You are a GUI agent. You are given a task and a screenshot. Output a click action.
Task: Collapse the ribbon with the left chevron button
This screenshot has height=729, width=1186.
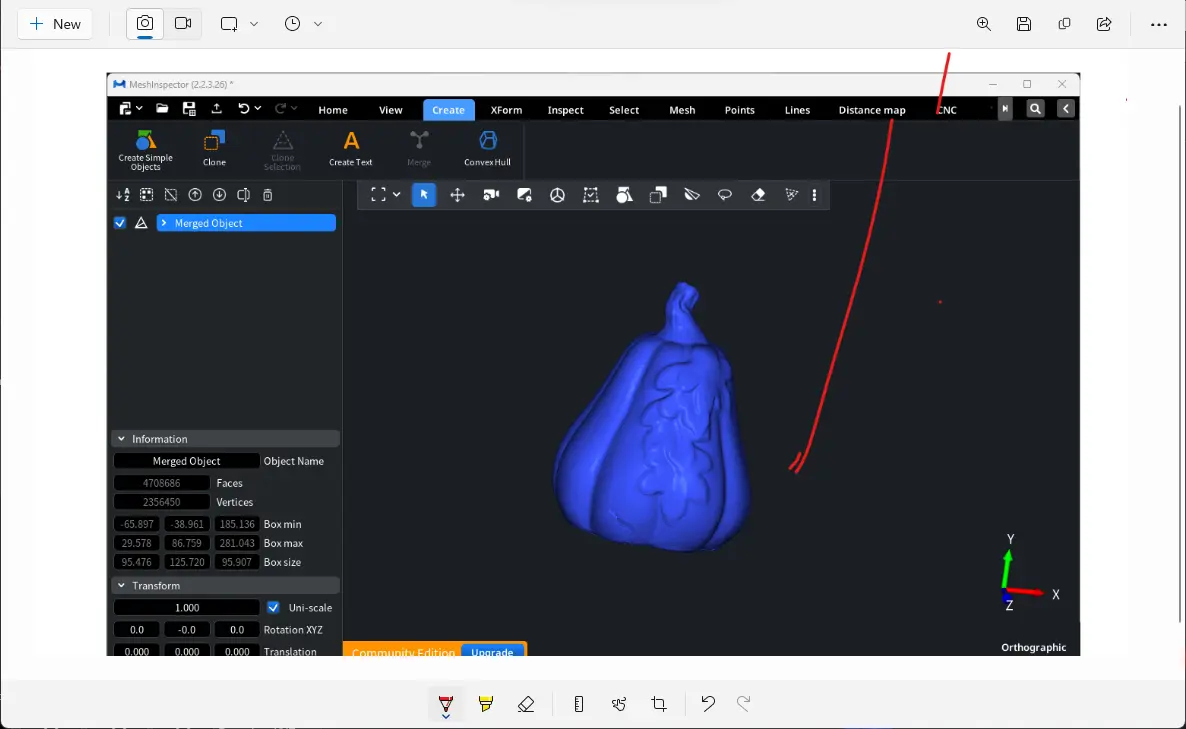(x=1066, y=109)
